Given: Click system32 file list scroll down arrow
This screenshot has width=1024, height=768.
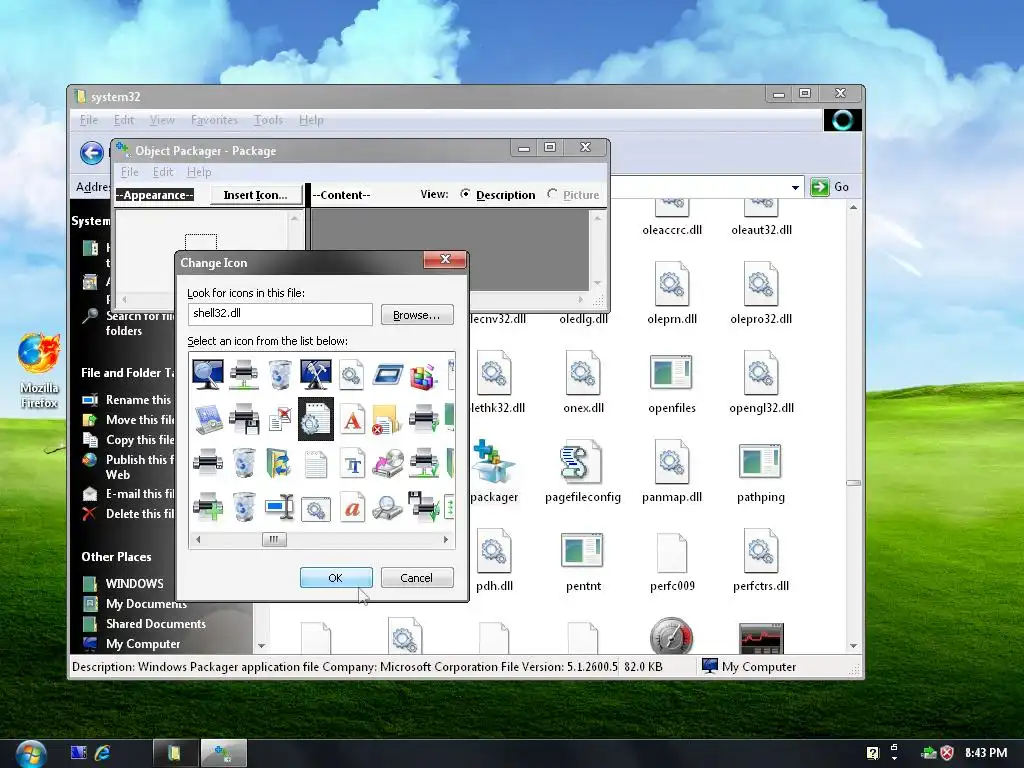Looking at the screenshot, I should [853, 645].
